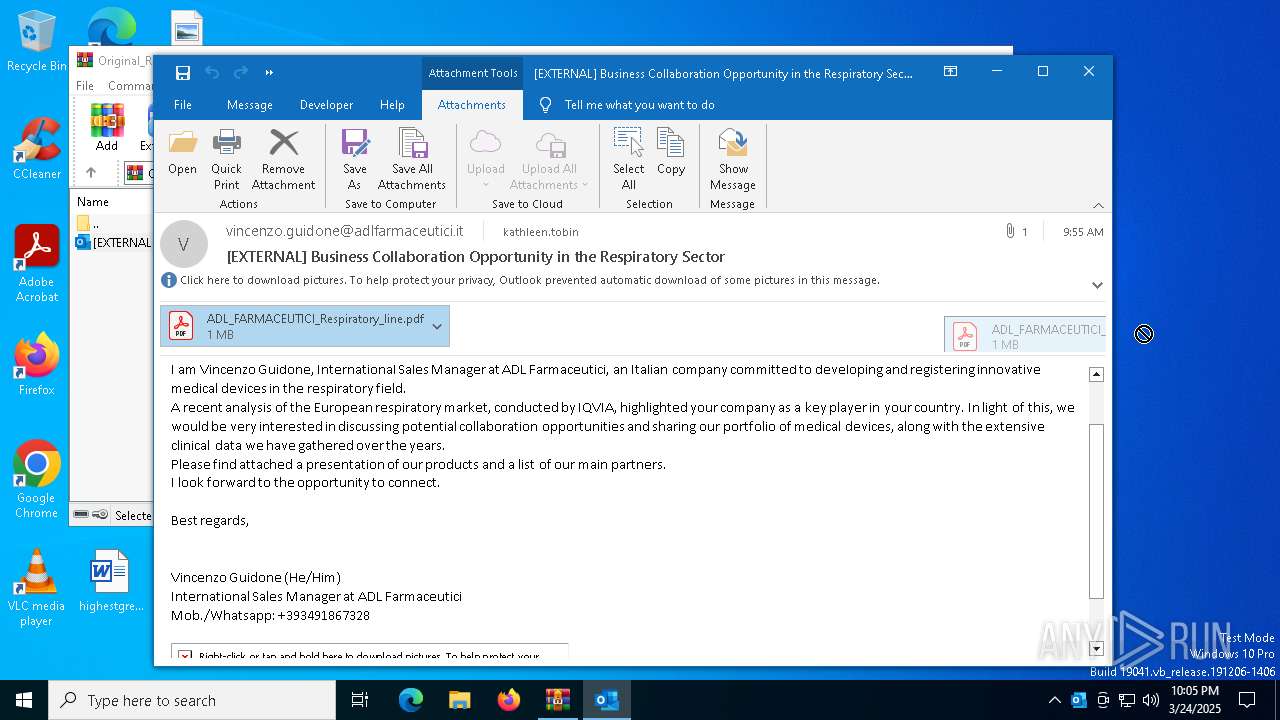Viewport: 1280px width, 720px height.
Task: Open volume control in system tray
Action: [x=1151, y=700]
